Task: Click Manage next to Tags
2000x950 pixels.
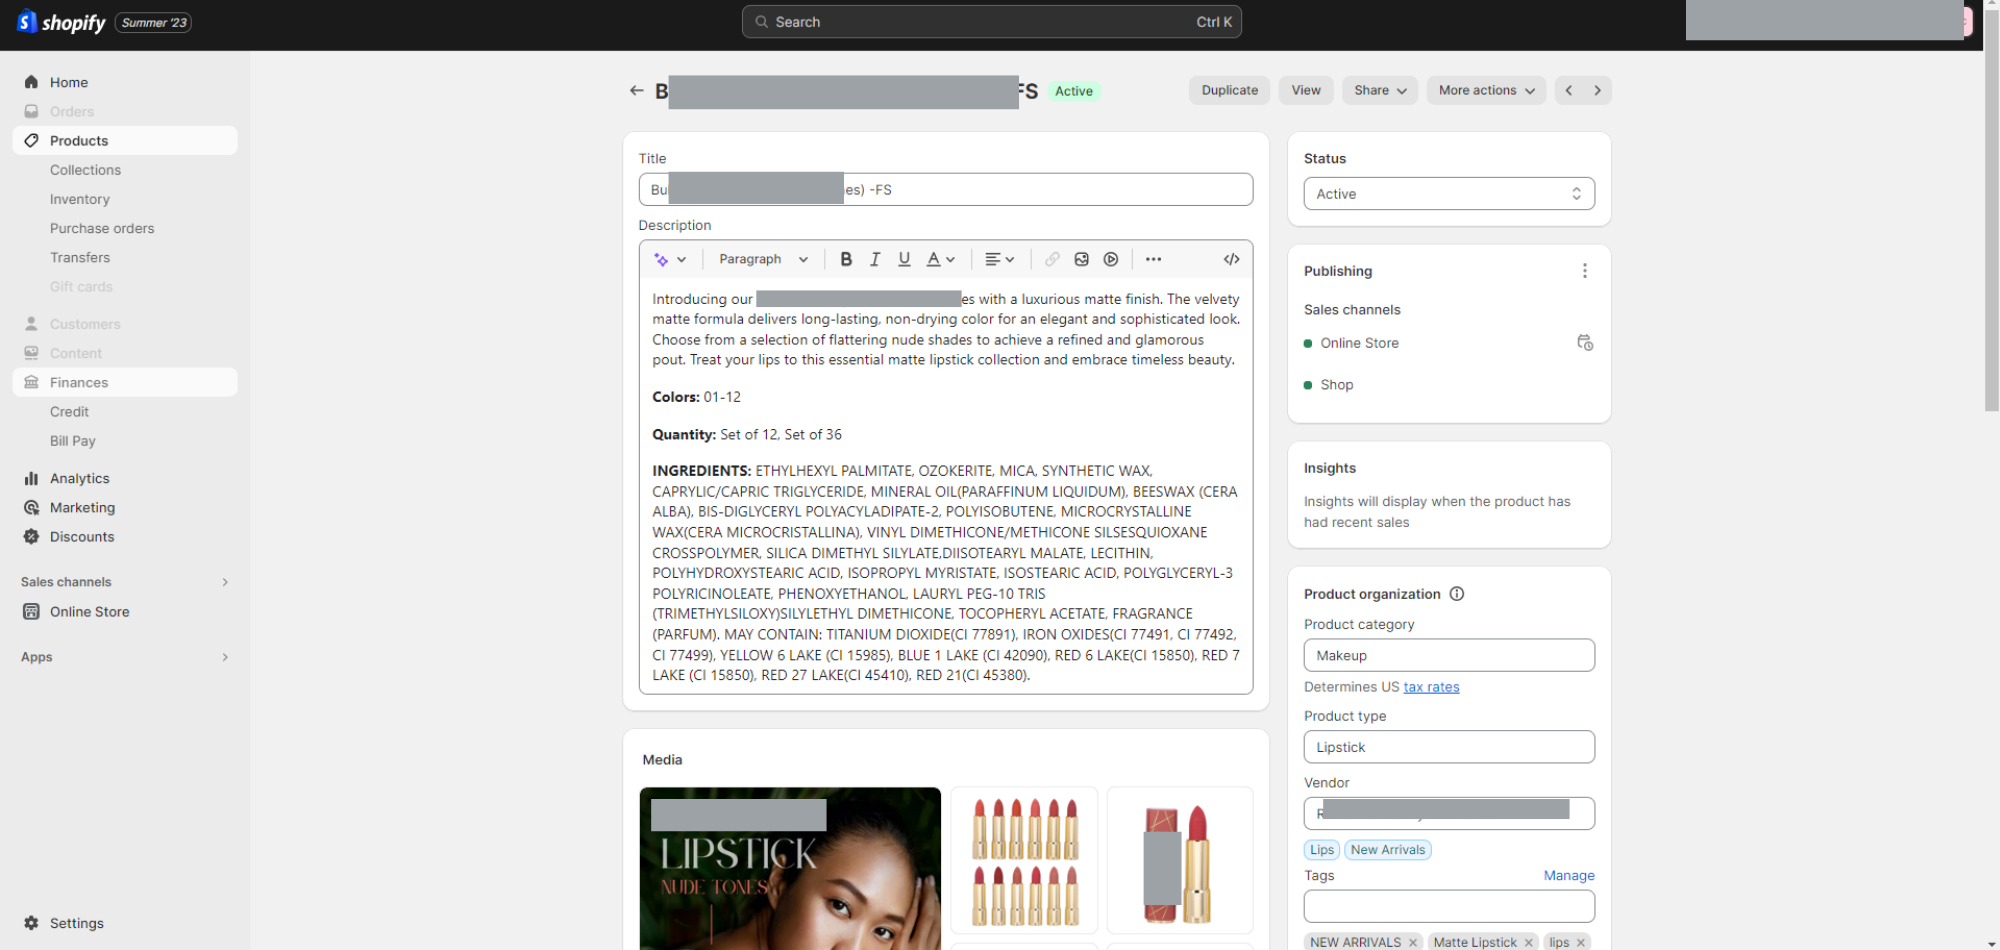Action: click(1569, 876)
